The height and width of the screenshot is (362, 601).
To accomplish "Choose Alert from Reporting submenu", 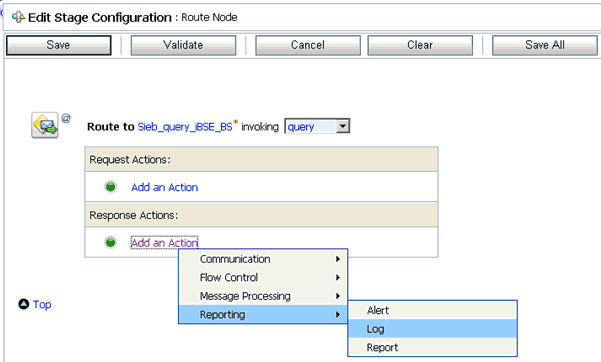I will 432,310.
